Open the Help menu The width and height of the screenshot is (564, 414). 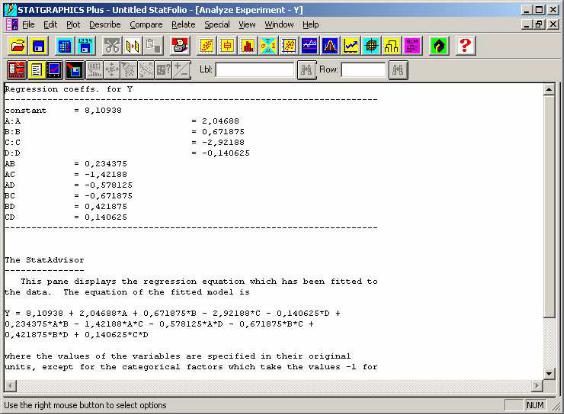click(310, 24)
